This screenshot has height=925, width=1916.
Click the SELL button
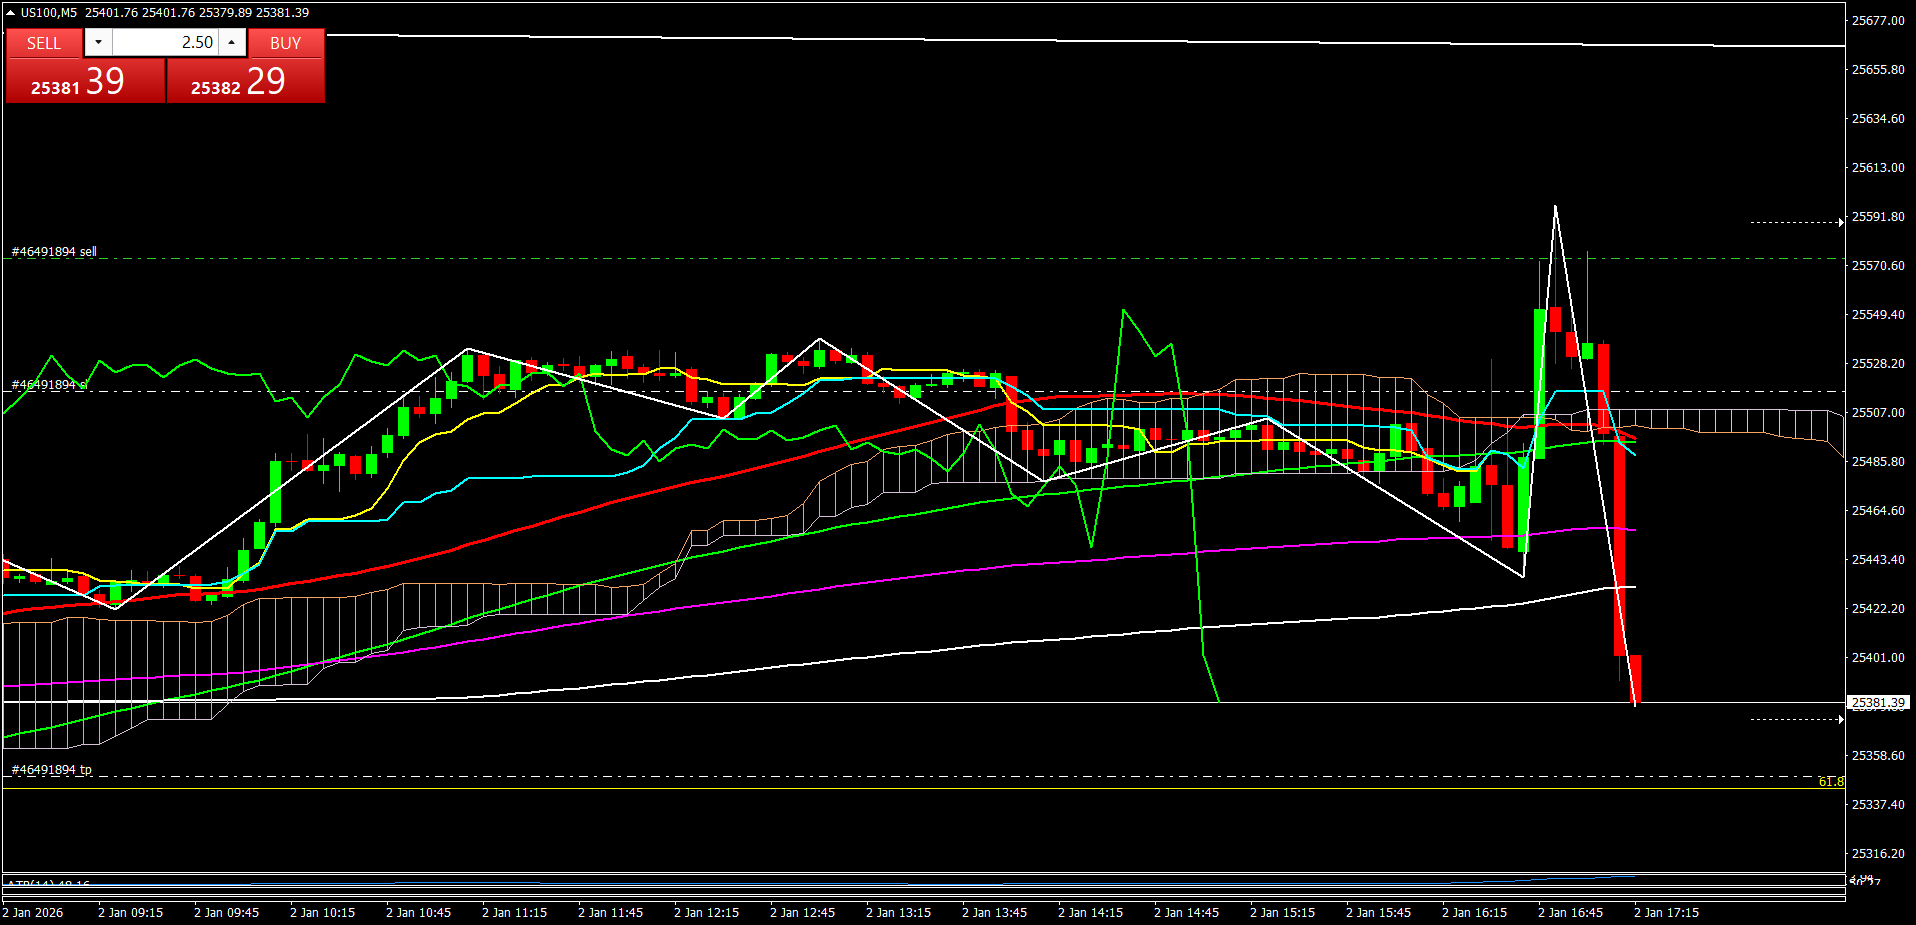pos(44,43)
